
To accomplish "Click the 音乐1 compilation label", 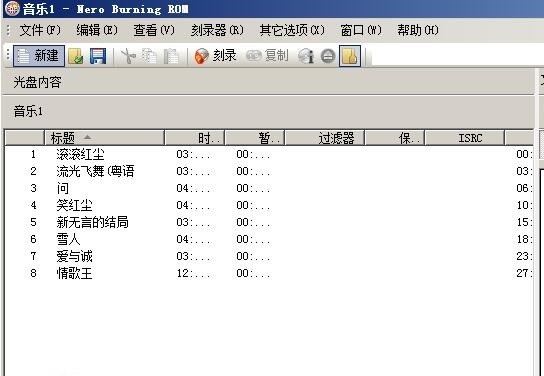I will coord(28,111).
